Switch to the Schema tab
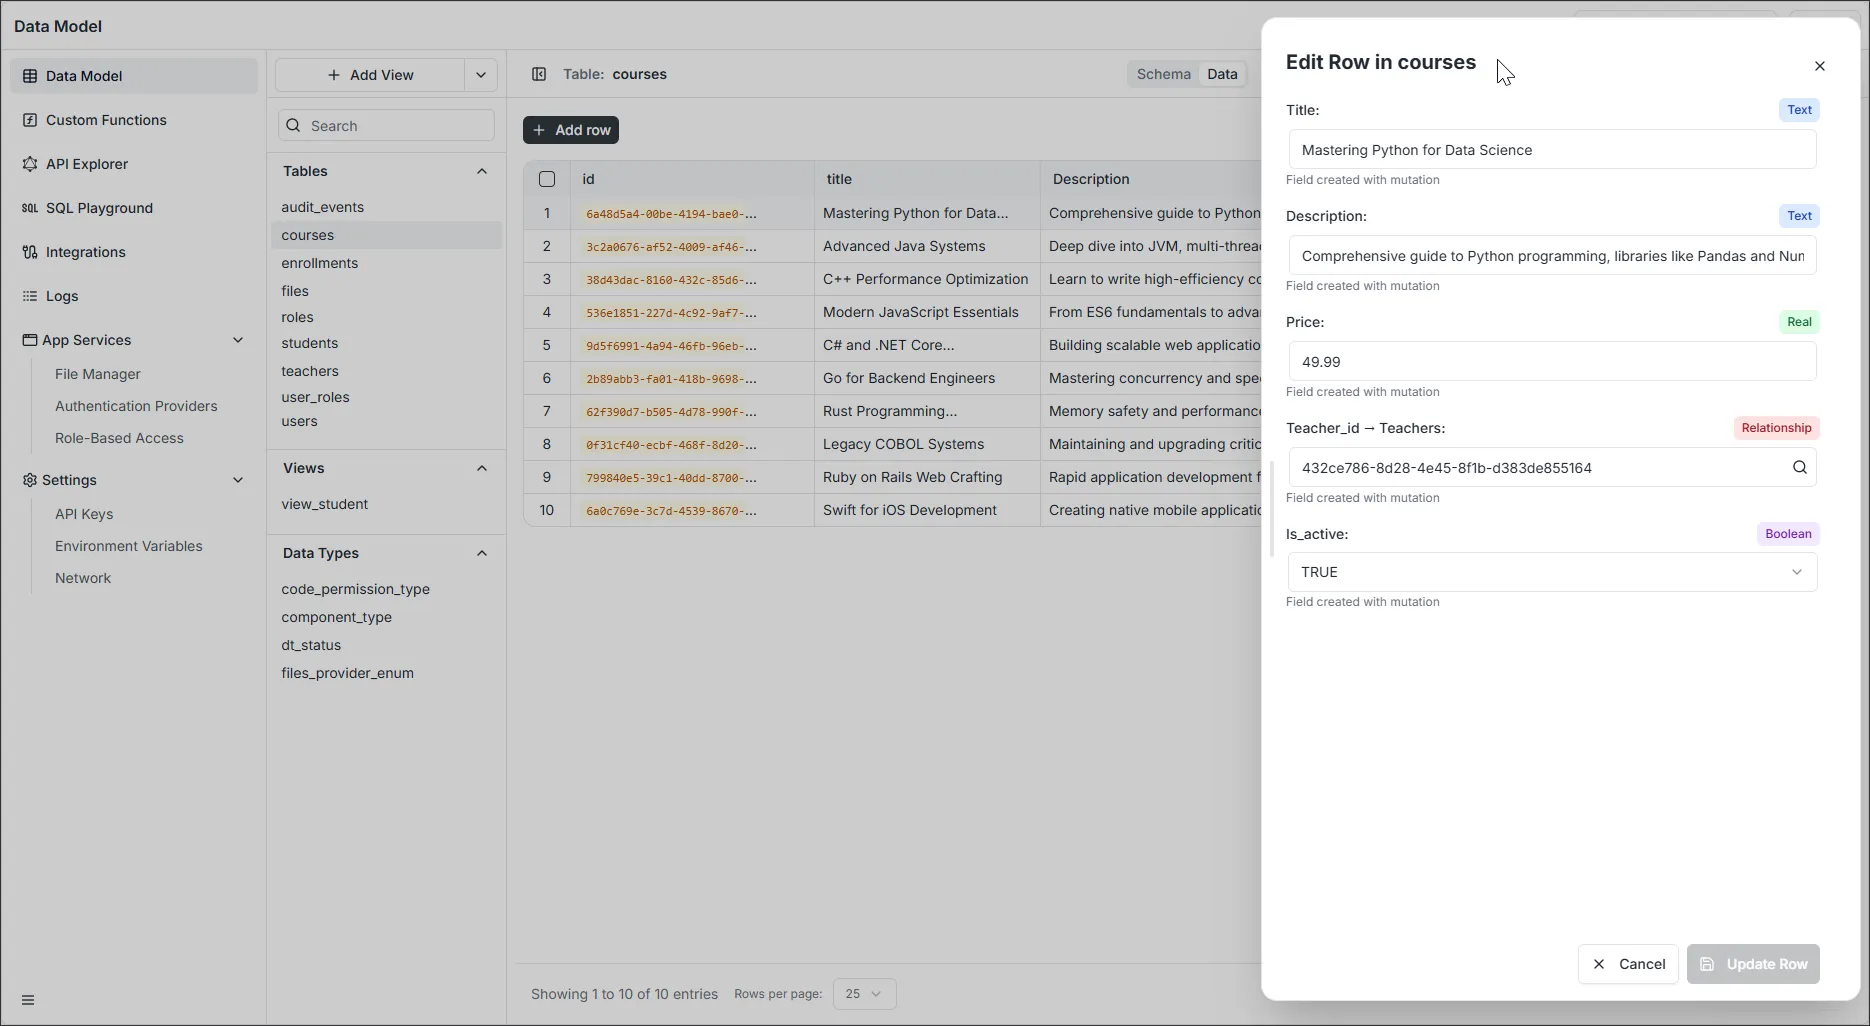The width and height of the screenshot is (1870, 1026). (x=1163, y=74)
